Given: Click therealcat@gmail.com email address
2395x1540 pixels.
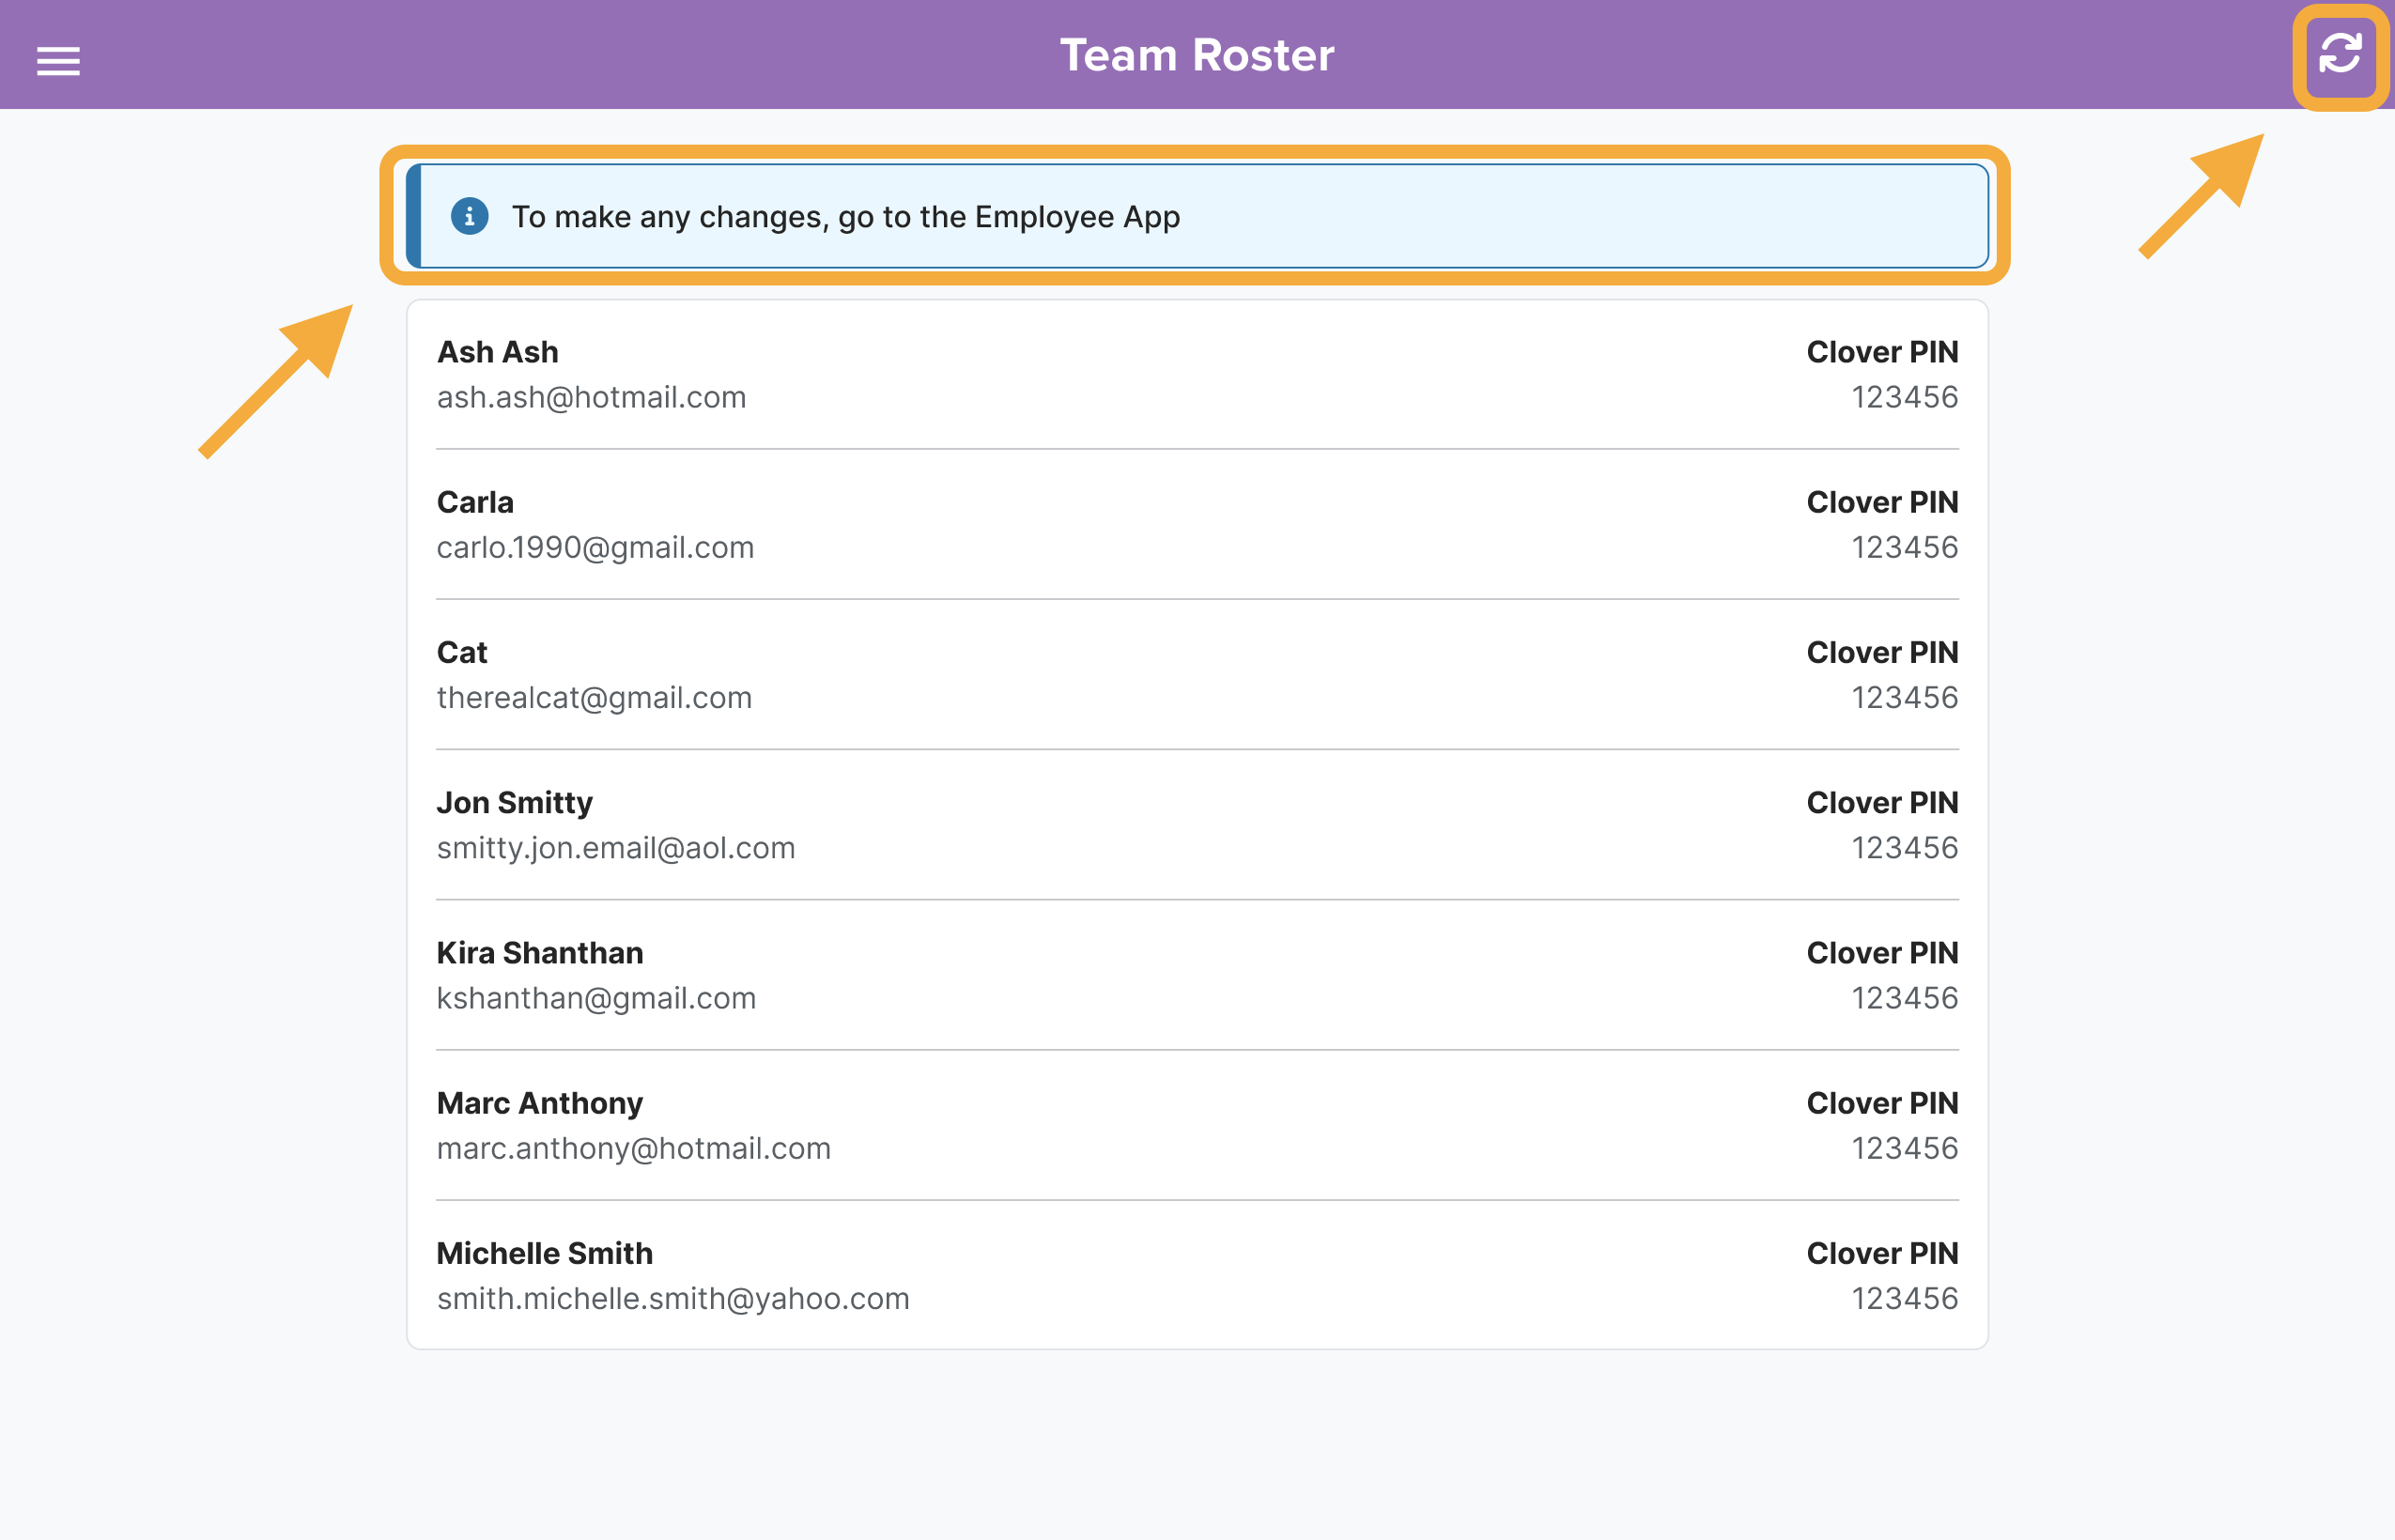Looking at the screenshot, I should pyautogui.click(x=594, y=697).
